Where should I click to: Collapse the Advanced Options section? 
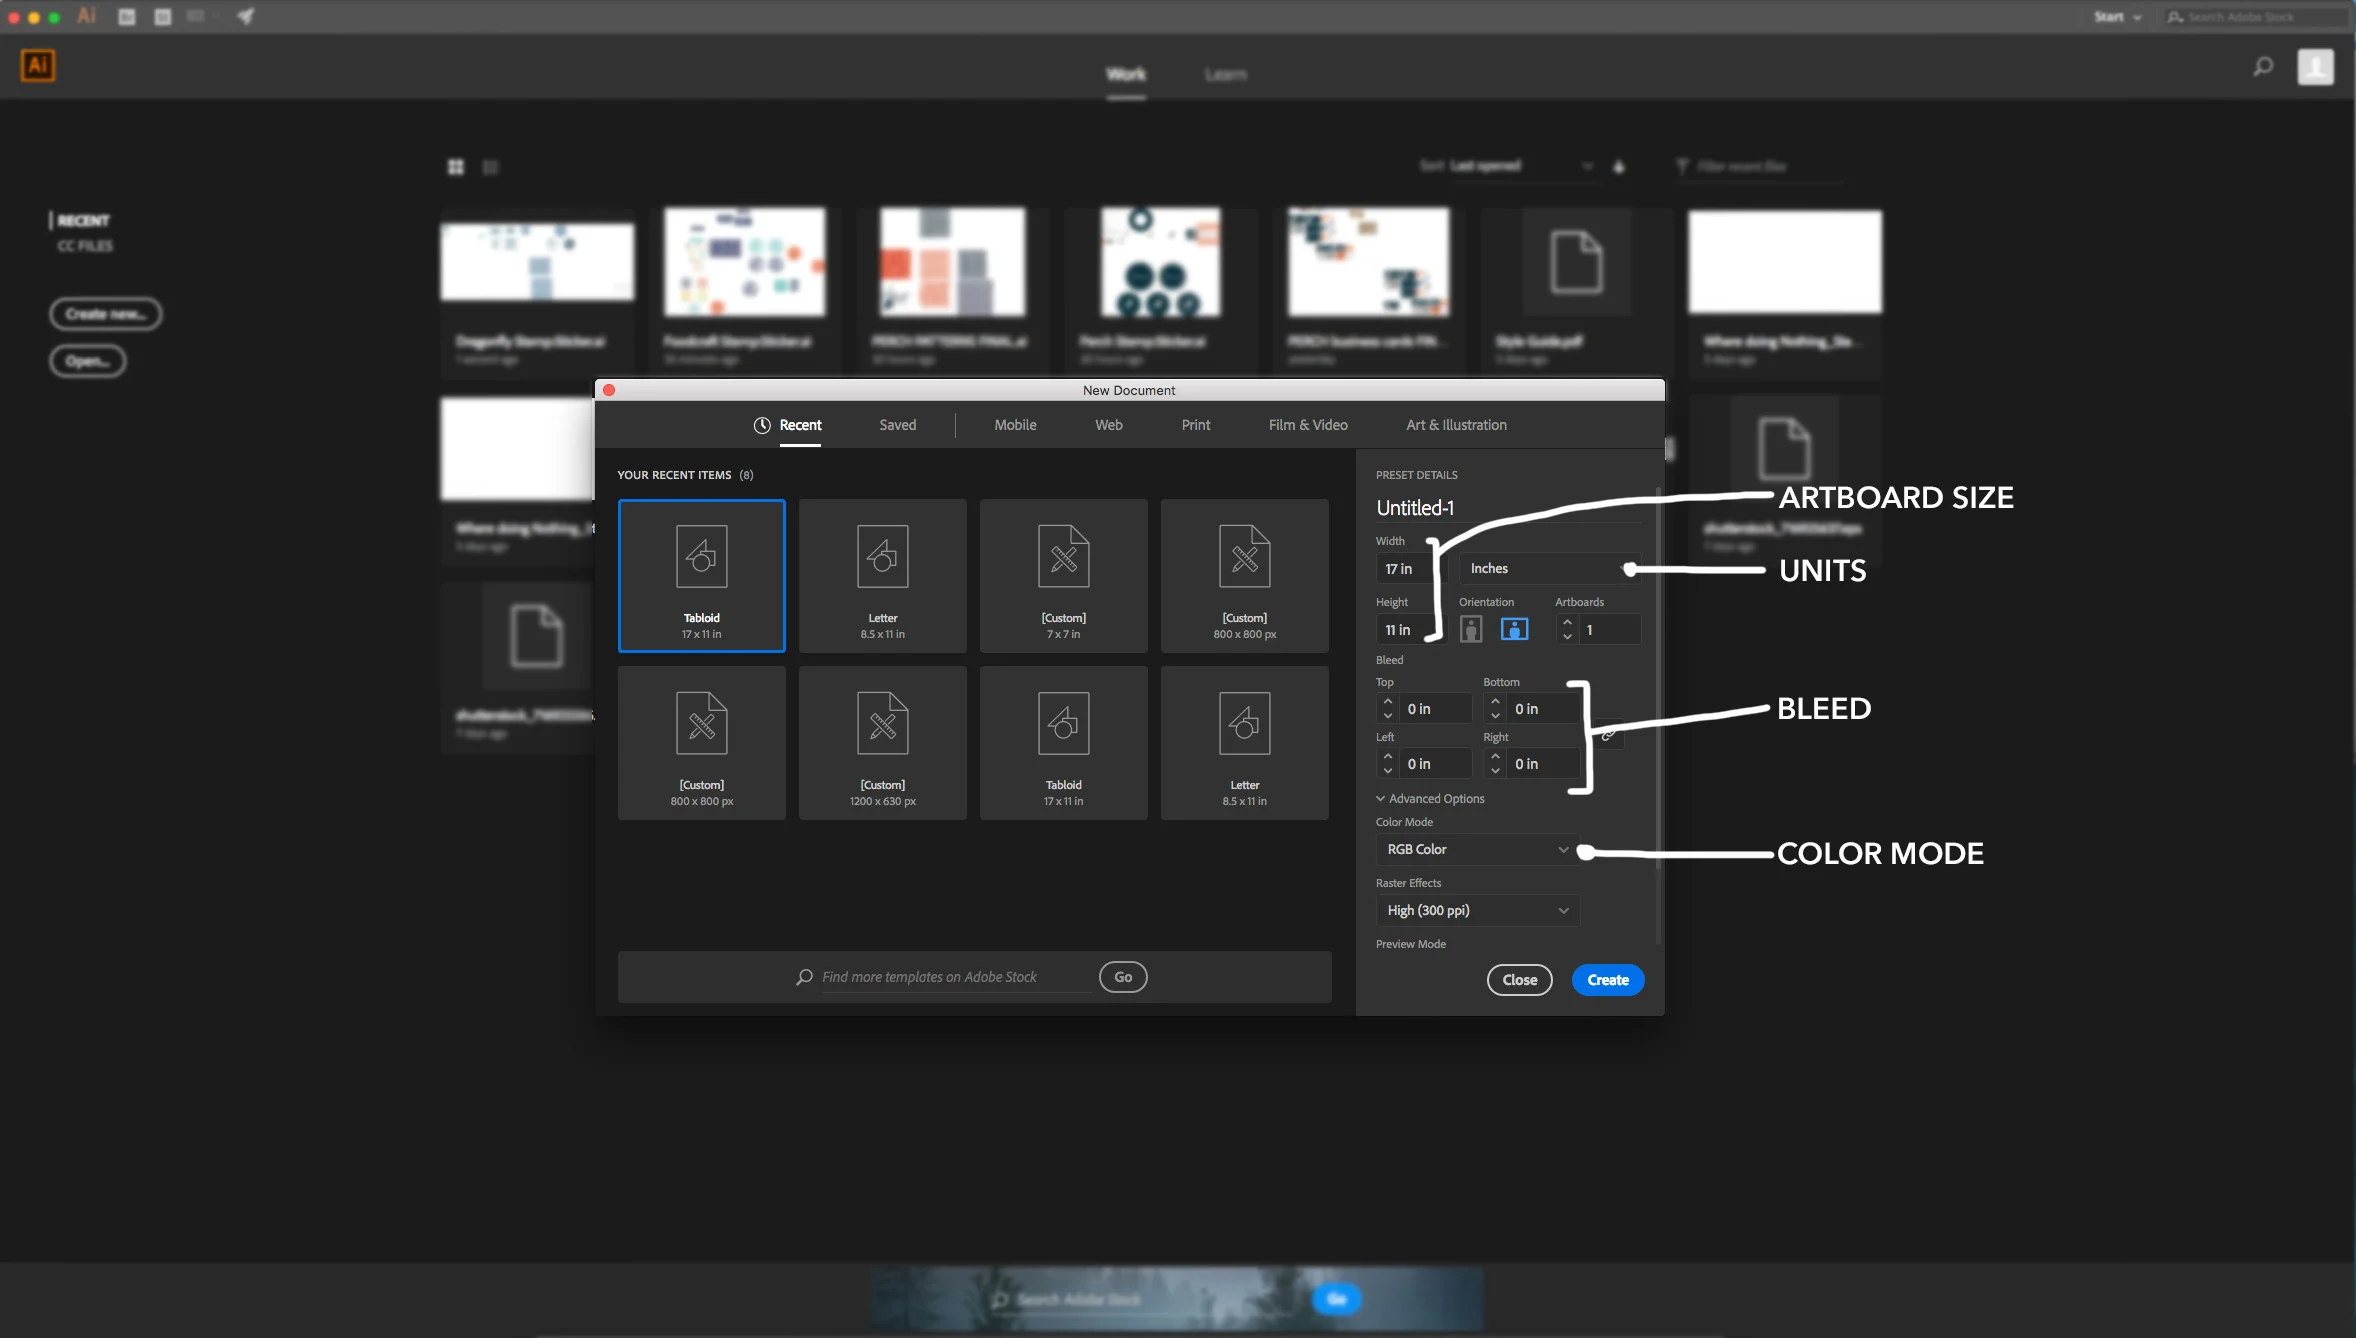[1430, 798]
